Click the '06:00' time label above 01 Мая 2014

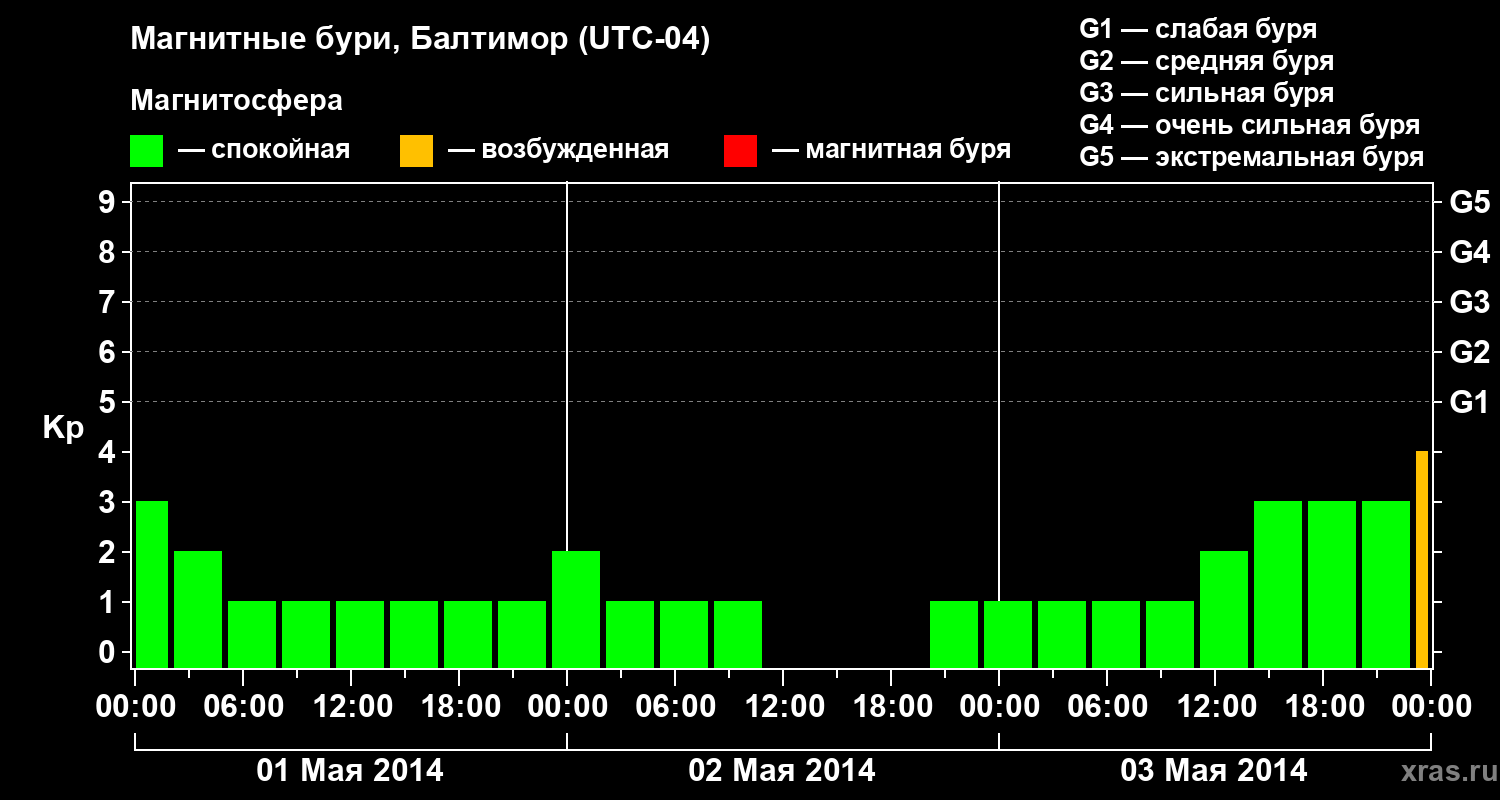244,707
